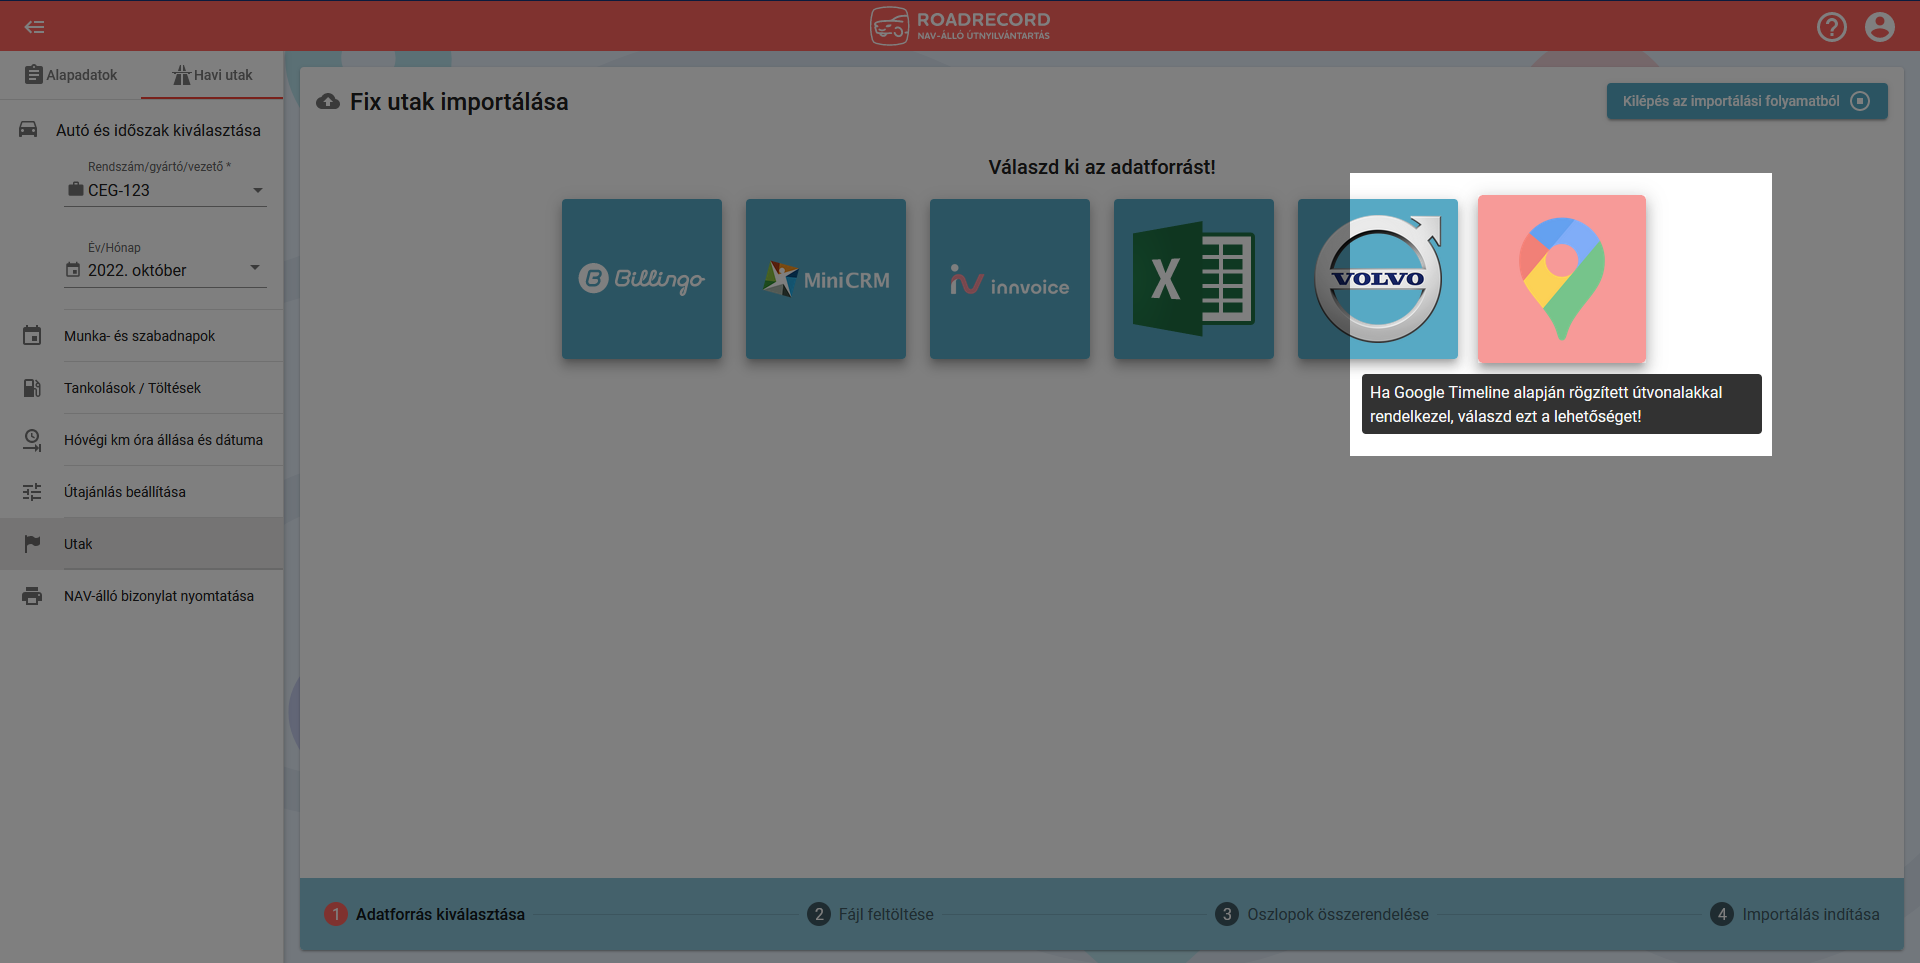1920x963 pixels.
Task: Click the cloud upload icon by Fix utak importálása
Action: (x=328, y=102)
